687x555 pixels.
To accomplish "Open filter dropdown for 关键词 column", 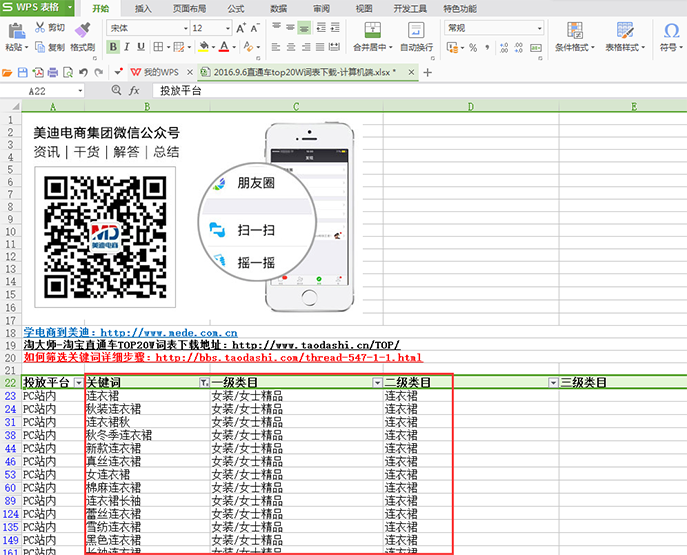I will (204, 383).
